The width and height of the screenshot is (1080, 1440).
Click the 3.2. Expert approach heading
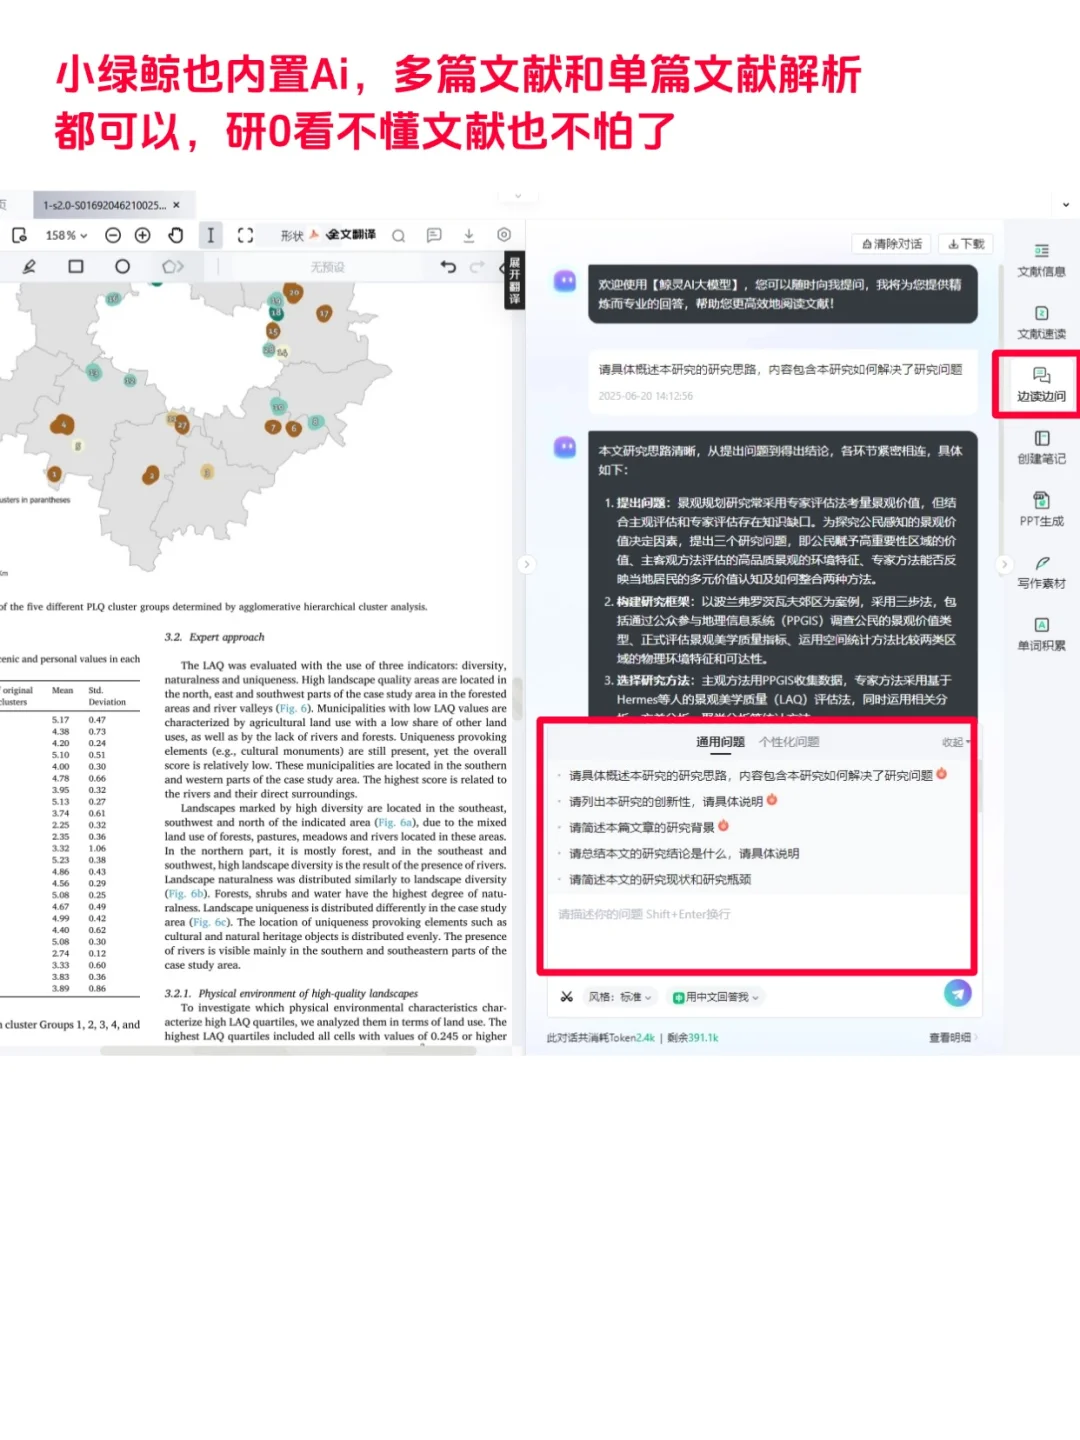coord(215,637)
